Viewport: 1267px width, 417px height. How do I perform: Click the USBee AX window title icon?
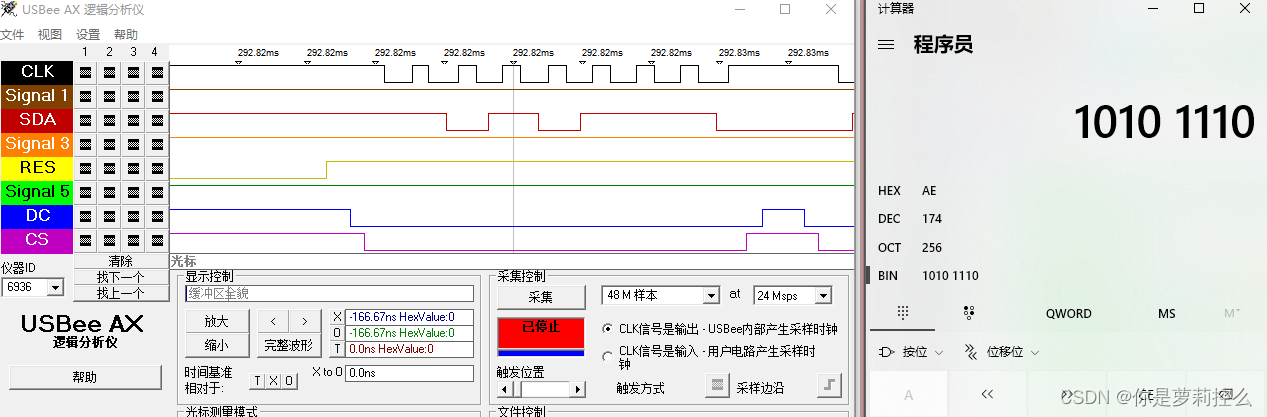(x=8, y=9)
